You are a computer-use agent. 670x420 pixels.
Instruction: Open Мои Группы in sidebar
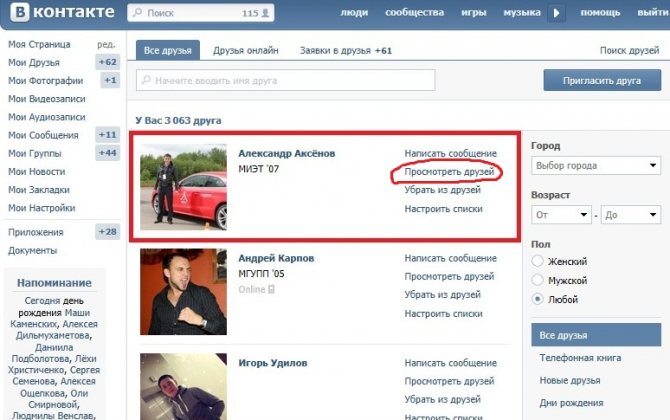(x=35, y=153)
